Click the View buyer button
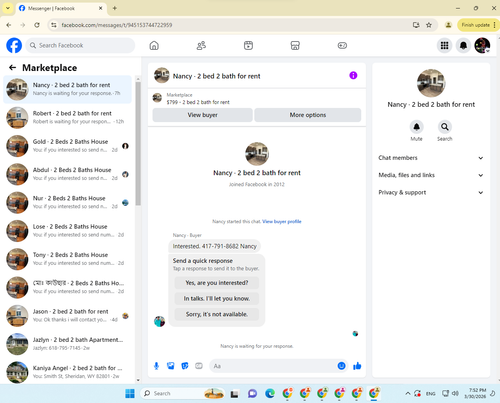 tap(202, 115)
